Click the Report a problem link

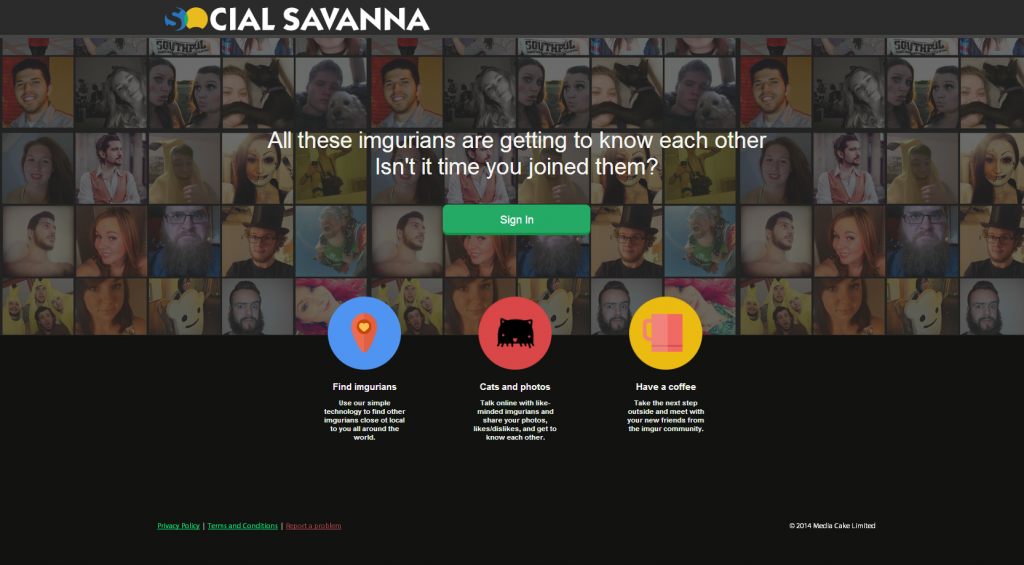pos(313,526)
